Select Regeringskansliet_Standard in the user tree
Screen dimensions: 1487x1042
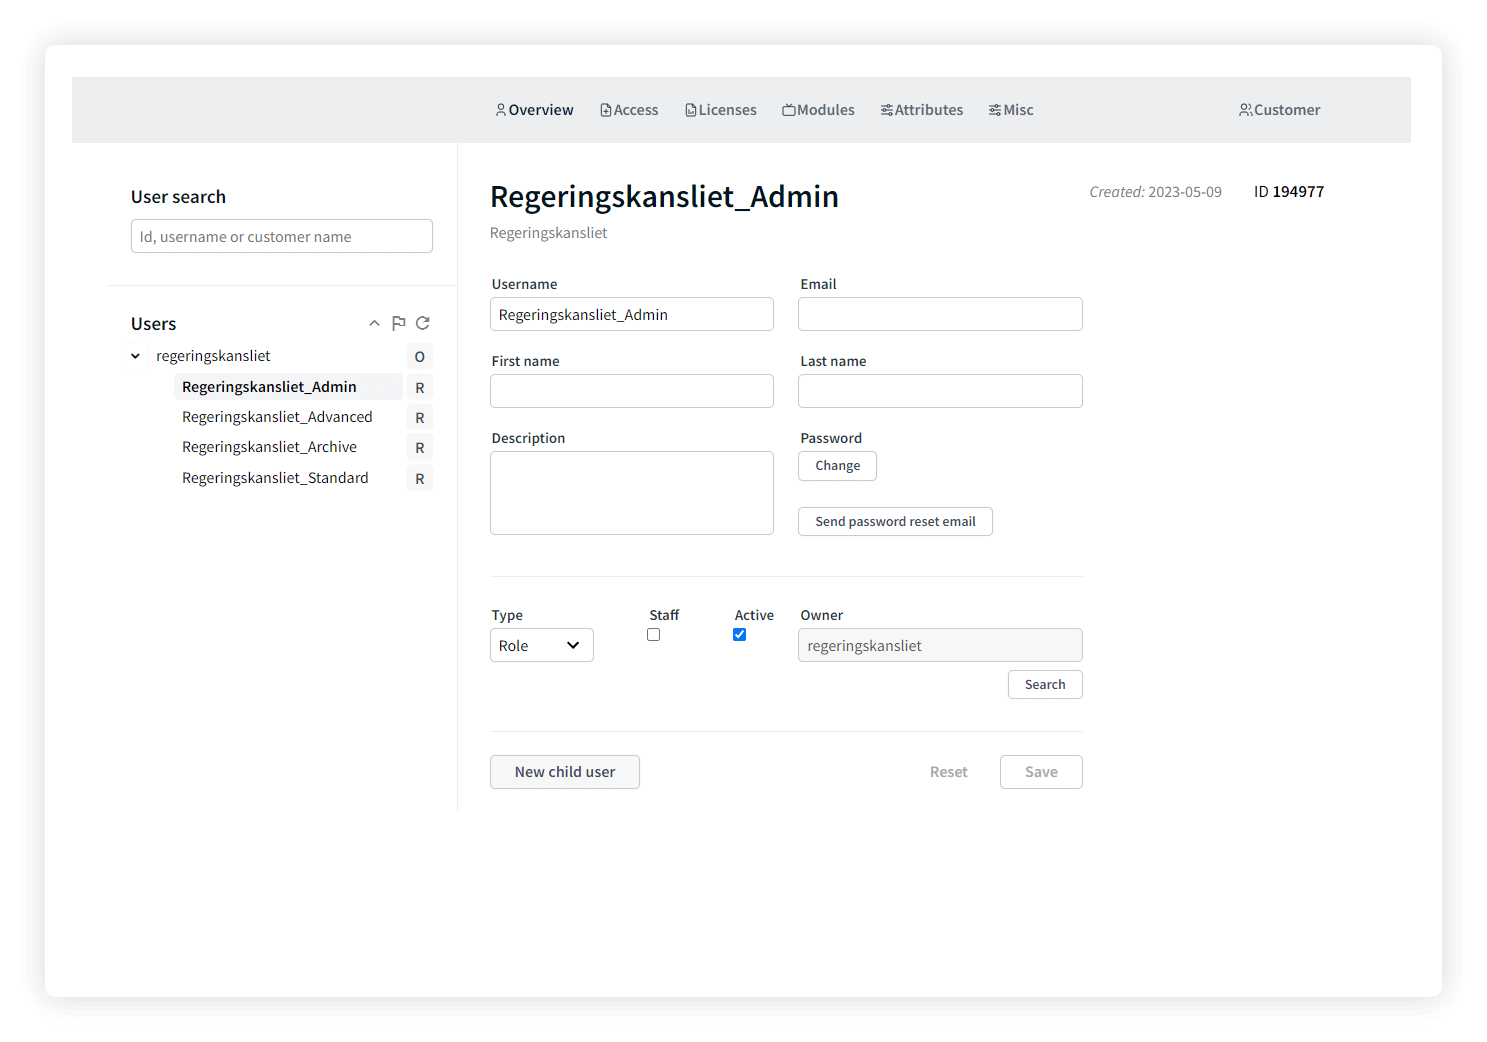(x=275, y=478)
